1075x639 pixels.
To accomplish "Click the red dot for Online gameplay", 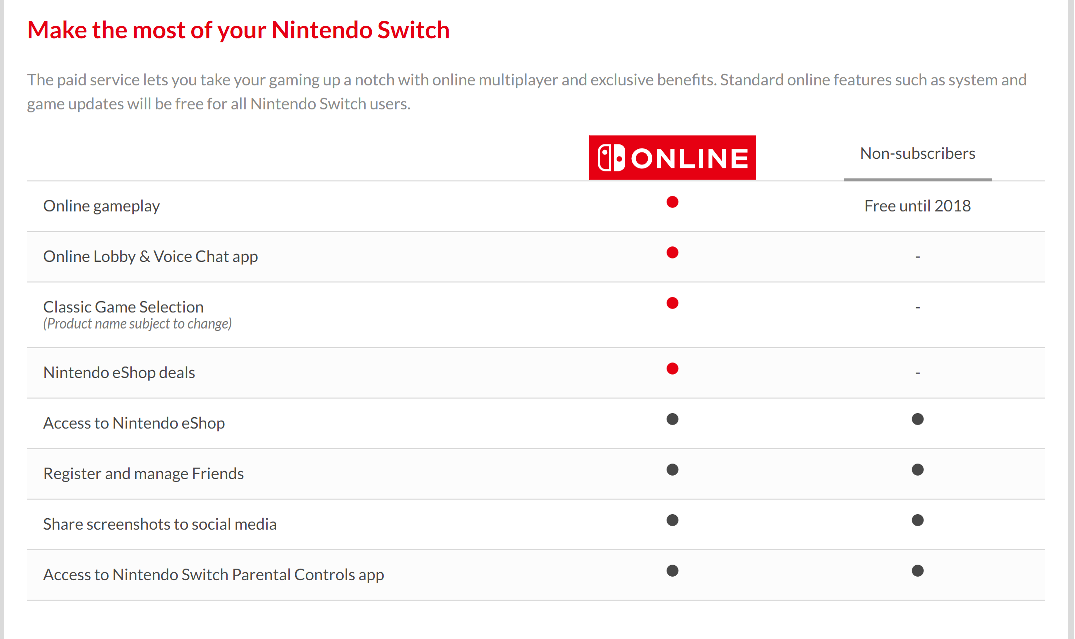I will pos(672,202).
